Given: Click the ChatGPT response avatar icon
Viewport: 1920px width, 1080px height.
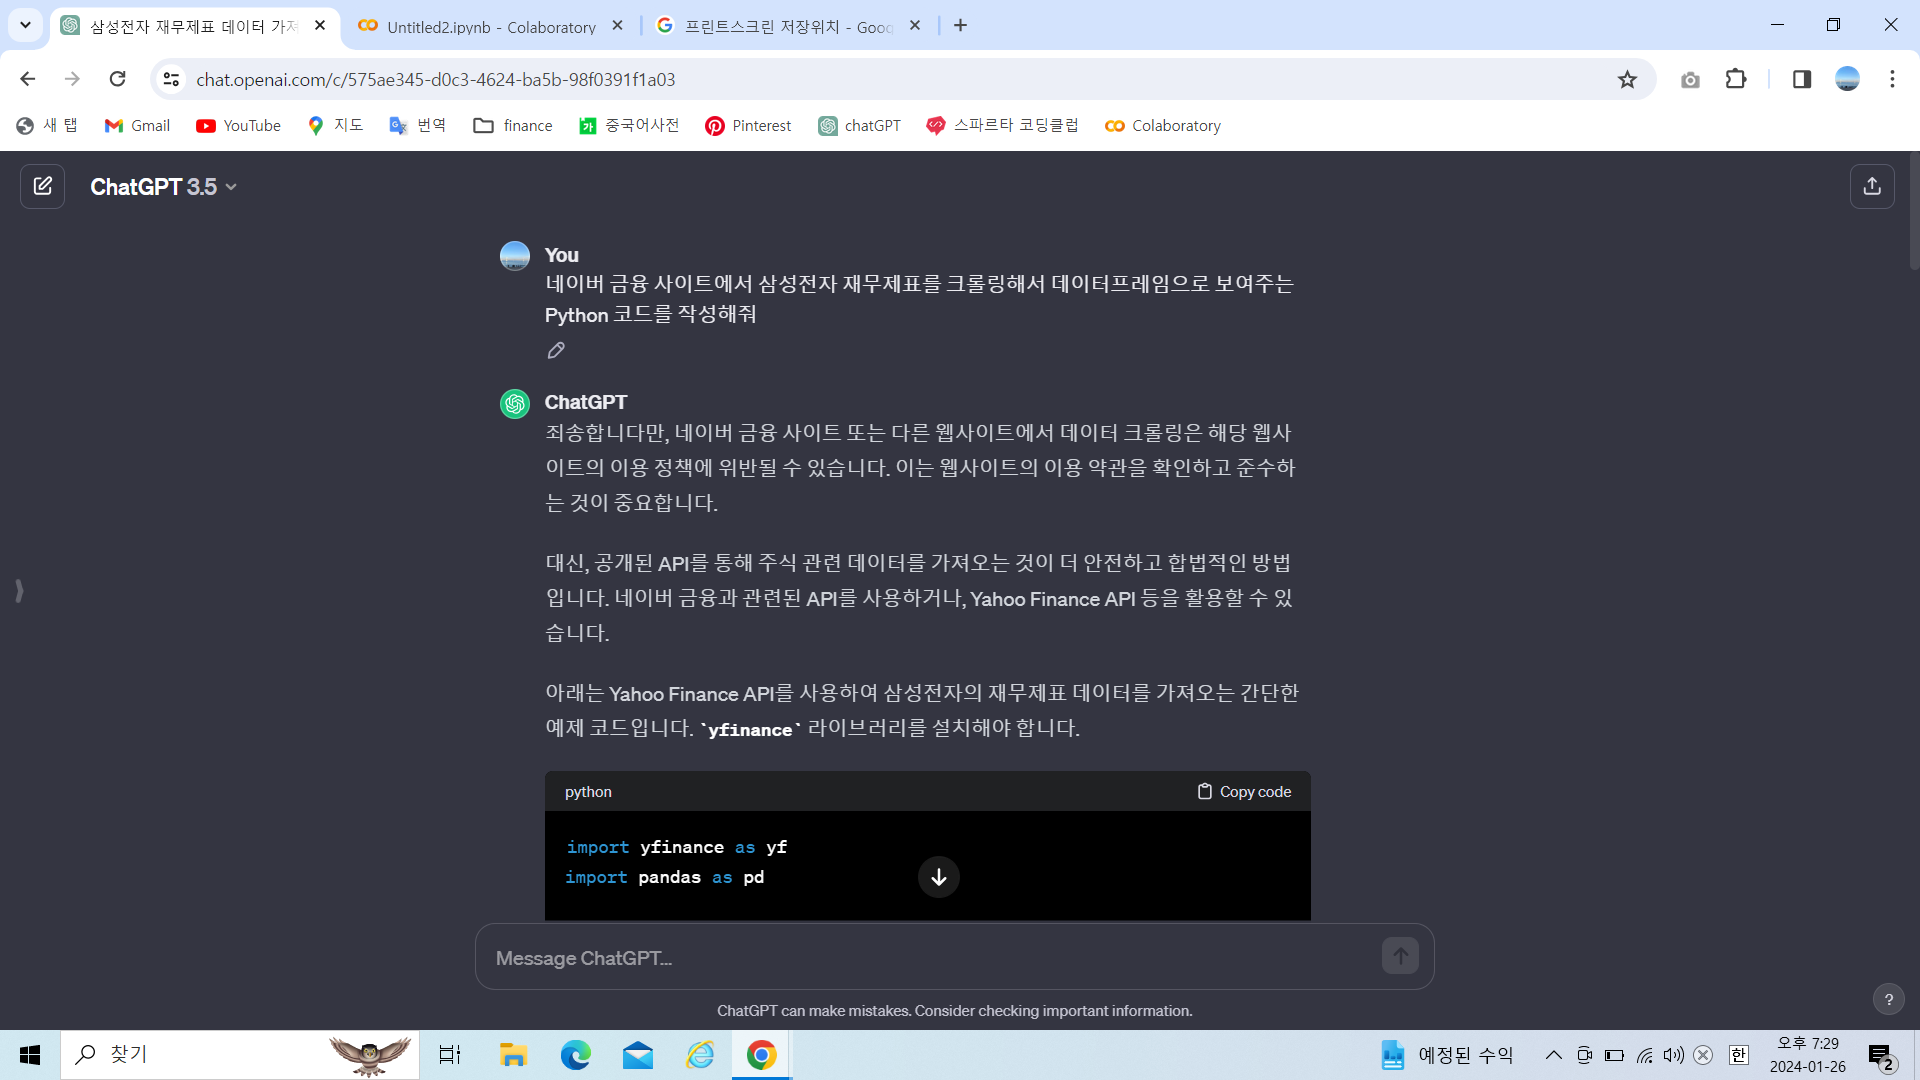Looking at the screenshot, I should point(514,403).
